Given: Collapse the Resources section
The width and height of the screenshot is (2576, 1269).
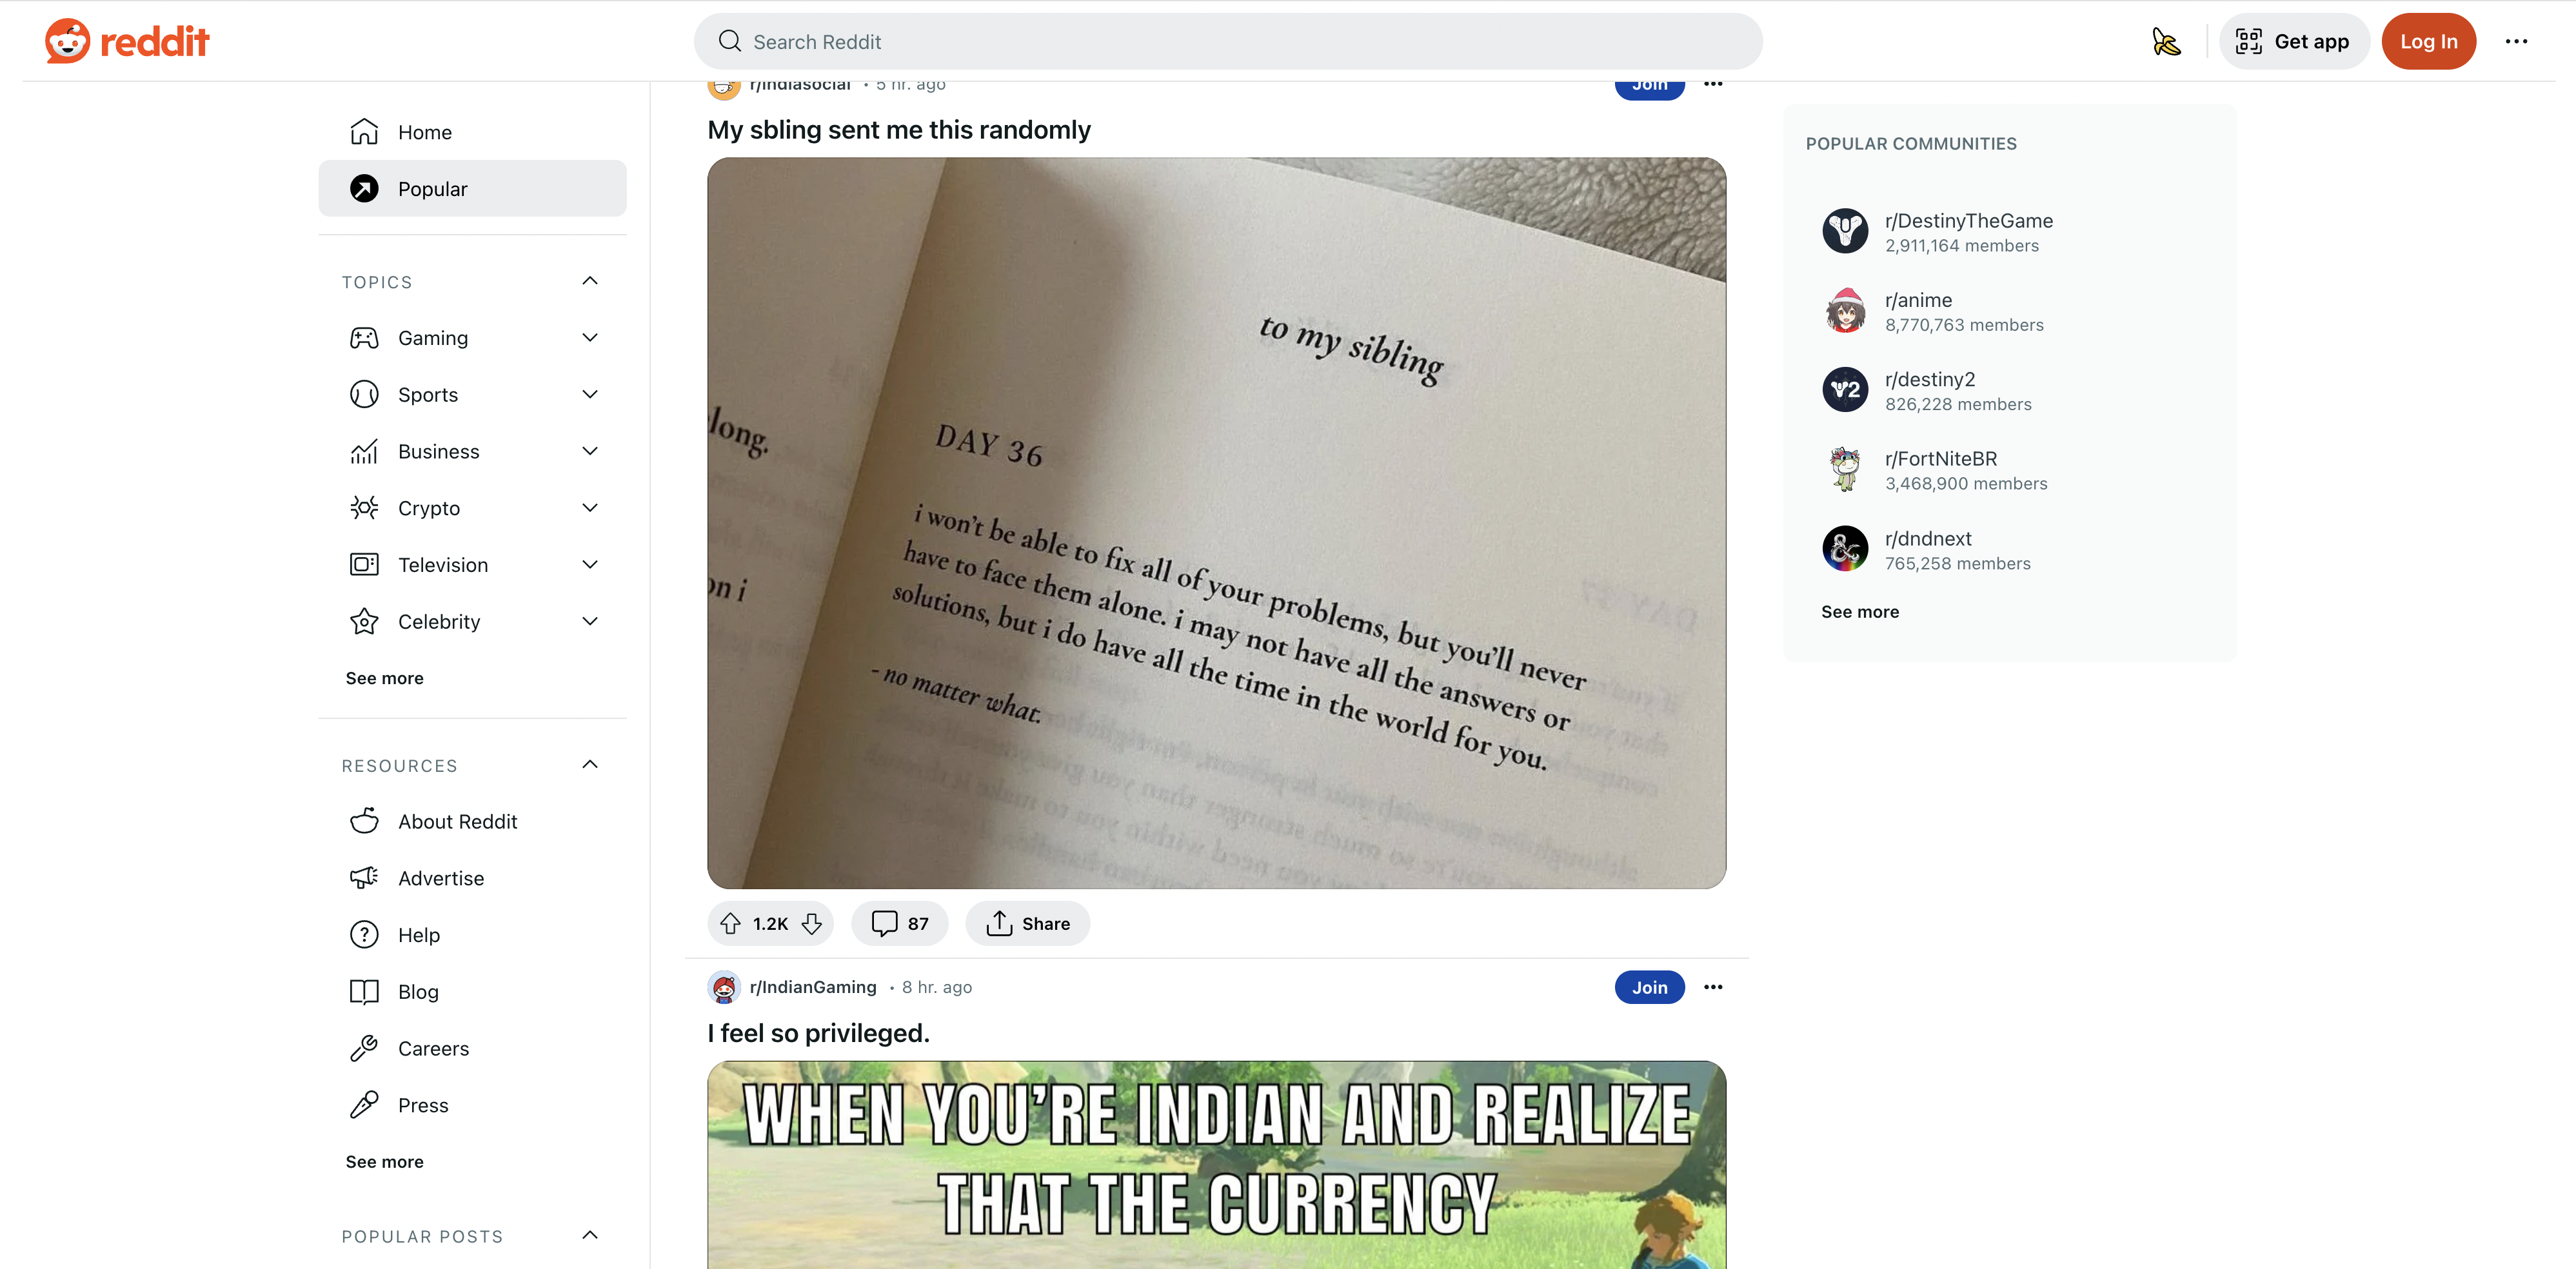Looking at the screenshot, I should (x=590, y=765).
